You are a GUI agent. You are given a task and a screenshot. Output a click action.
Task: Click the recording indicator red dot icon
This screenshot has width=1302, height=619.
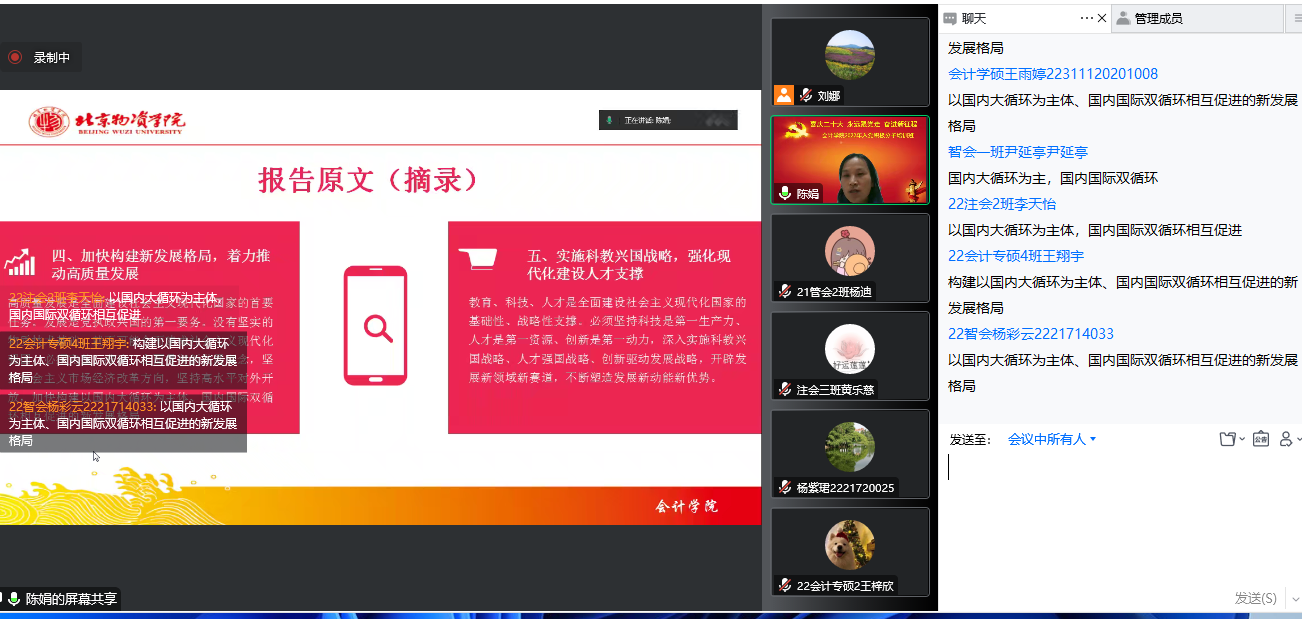coord(15,58)
